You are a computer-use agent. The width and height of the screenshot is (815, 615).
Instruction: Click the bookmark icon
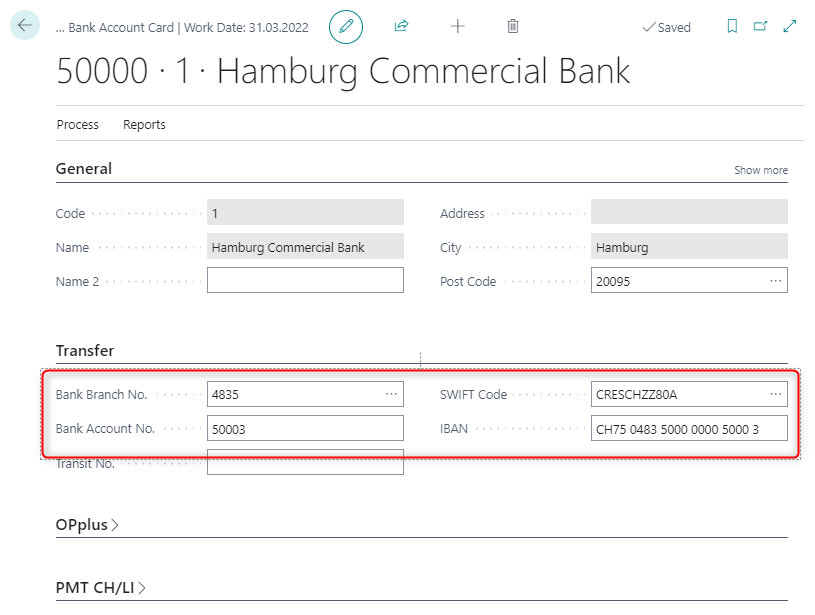(x=732, y=27)
